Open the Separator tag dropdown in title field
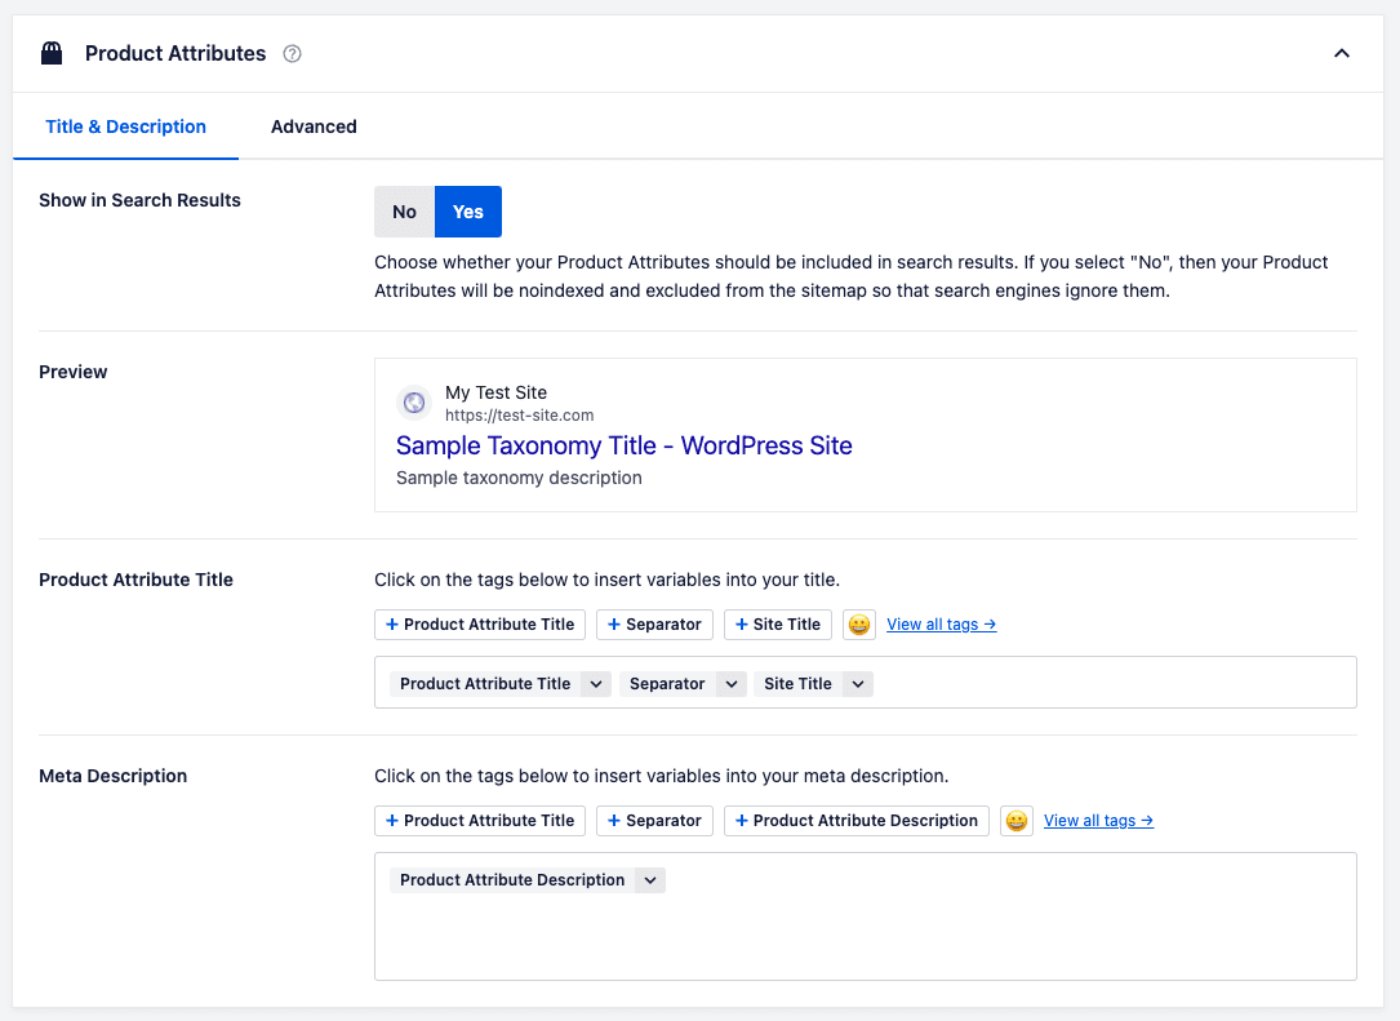This screenshot has width=1400, height=1021. 731,684
